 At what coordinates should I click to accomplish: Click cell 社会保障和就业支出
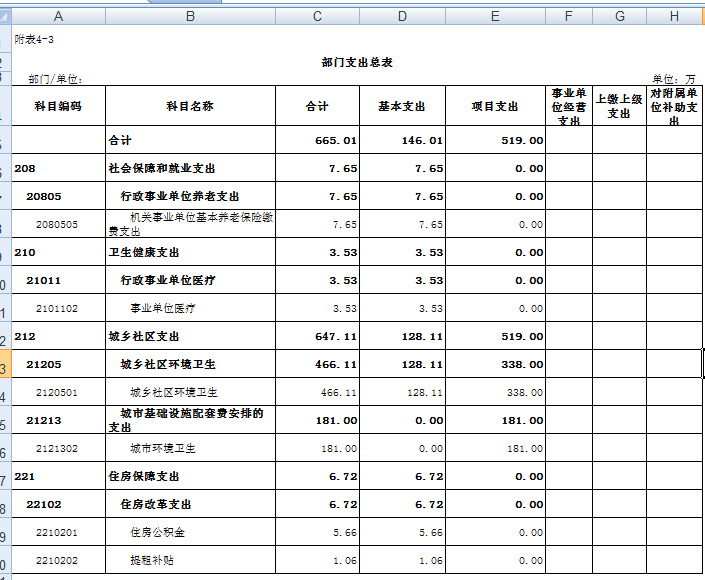pyautogui.click(x=190, y=168)
